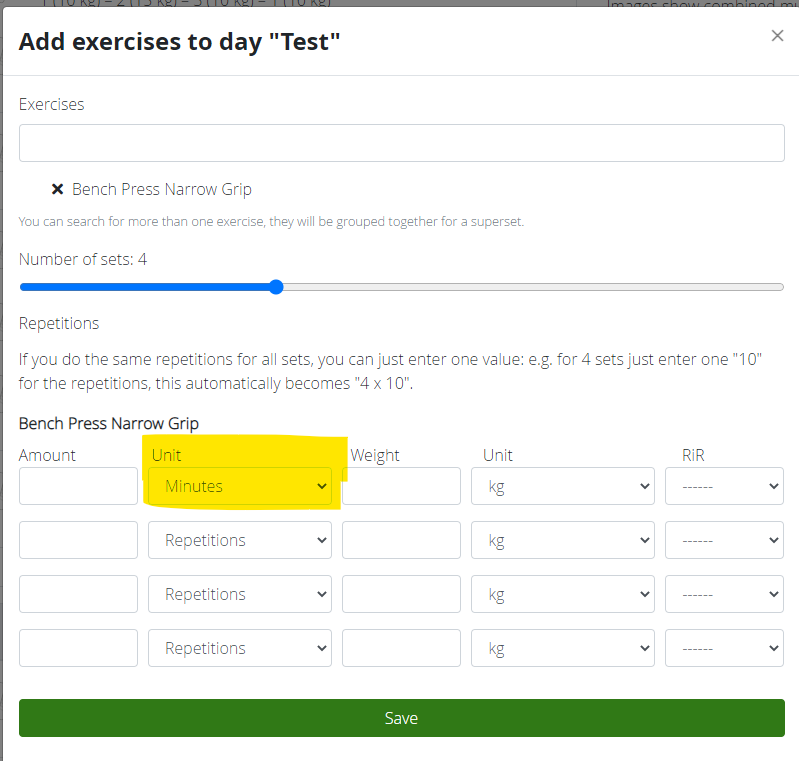Click third row Amount field
799x761 pixels.
tap(78, 594)
